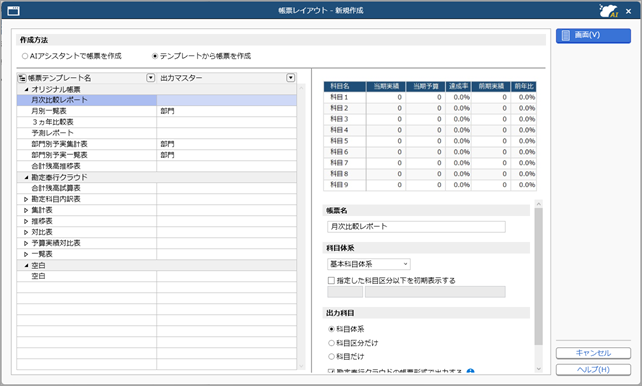Click the 当期予算 preview column header

(426, 86)
